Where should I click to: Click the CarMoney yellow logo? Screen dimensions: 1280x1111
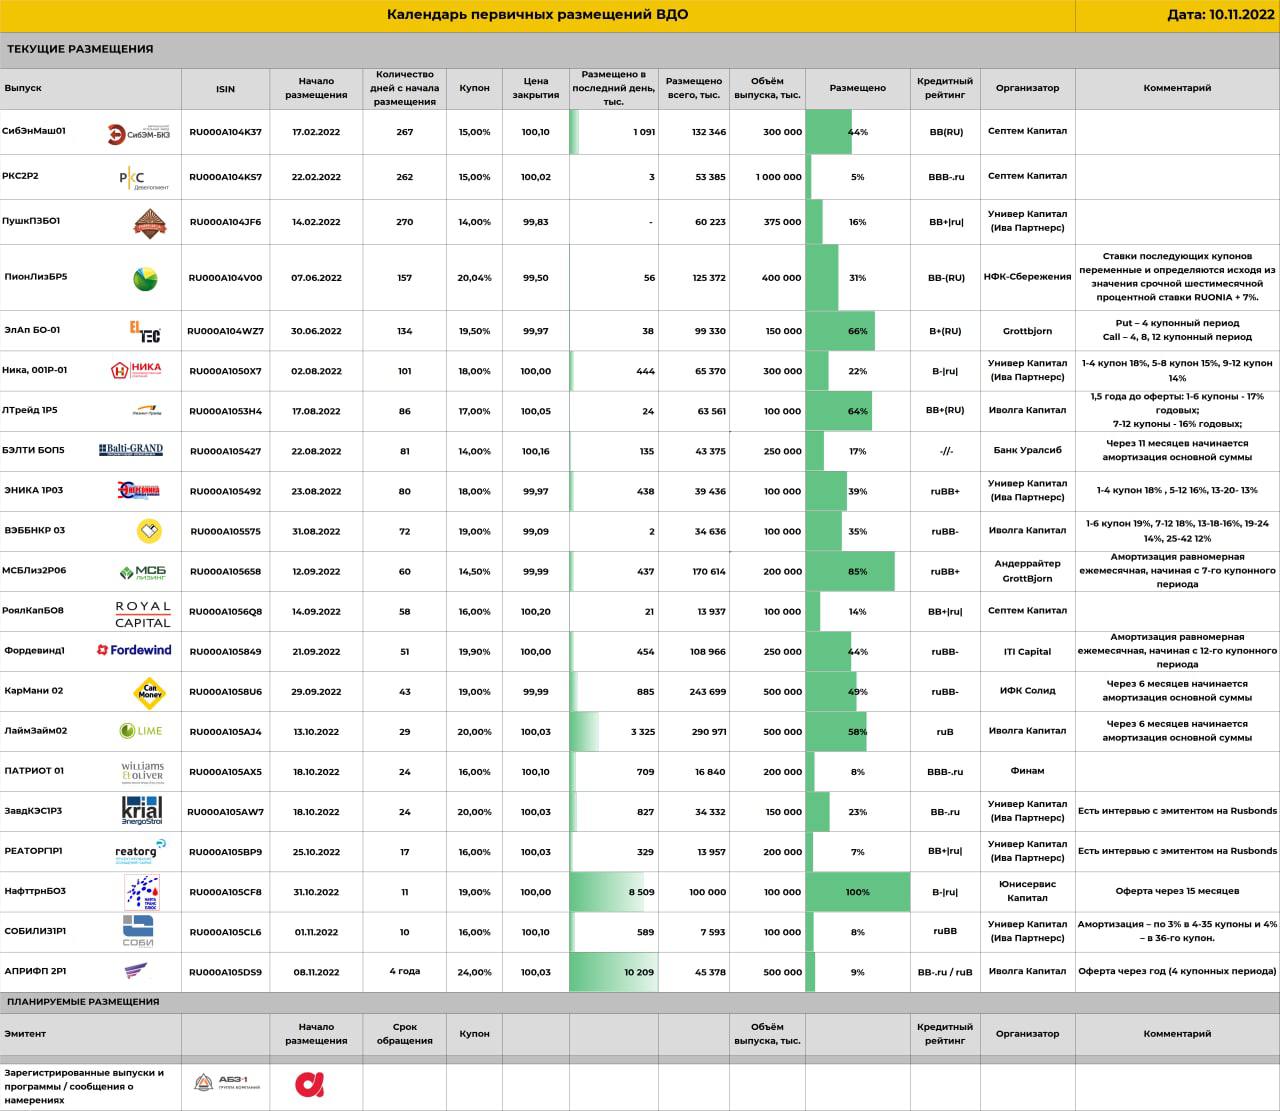pos(149,692)
